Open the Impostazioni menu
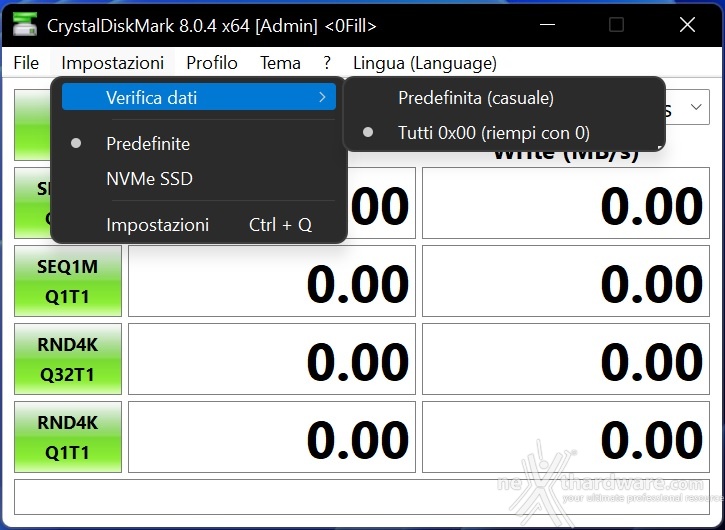 pos(112,63)
